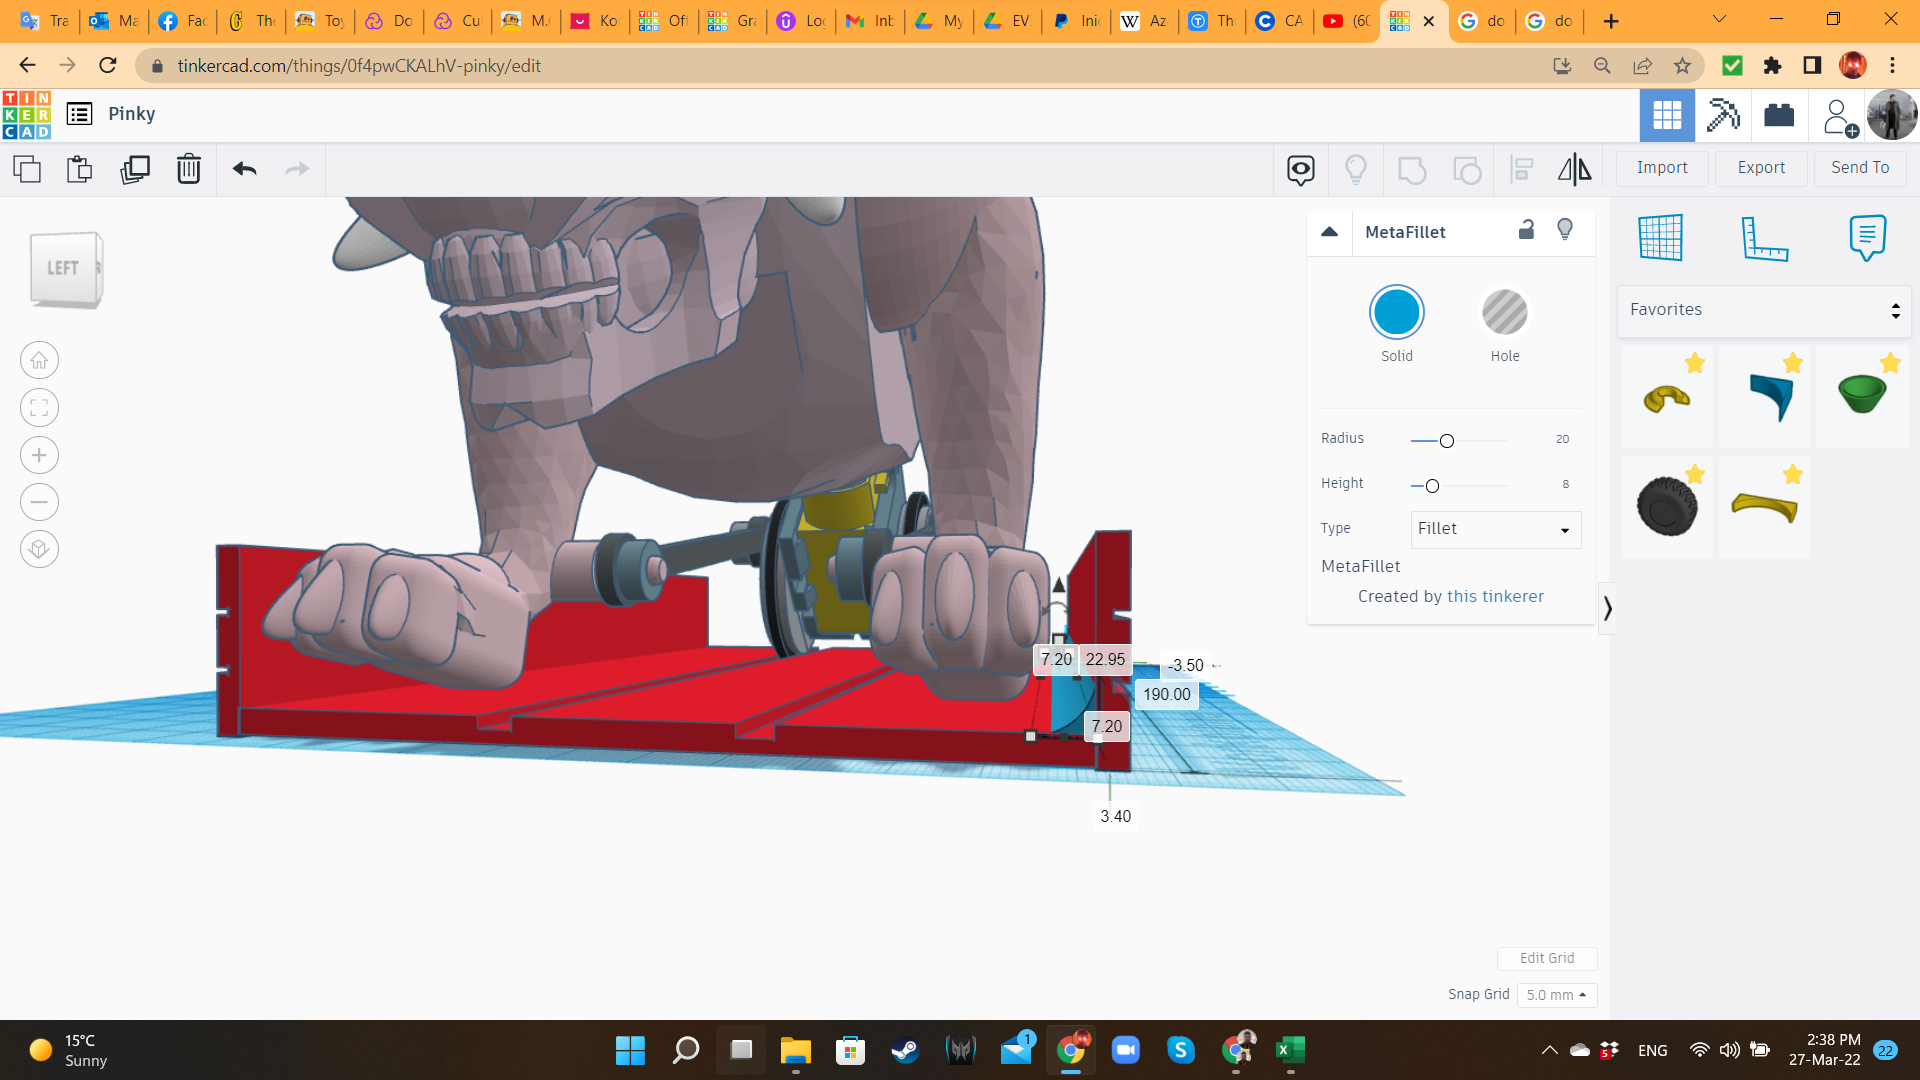The width and height of the screenshot is (1920, 1080).
Task: Collapse the MetaFillet inspector panel
Action: (x=1329, y=231)
